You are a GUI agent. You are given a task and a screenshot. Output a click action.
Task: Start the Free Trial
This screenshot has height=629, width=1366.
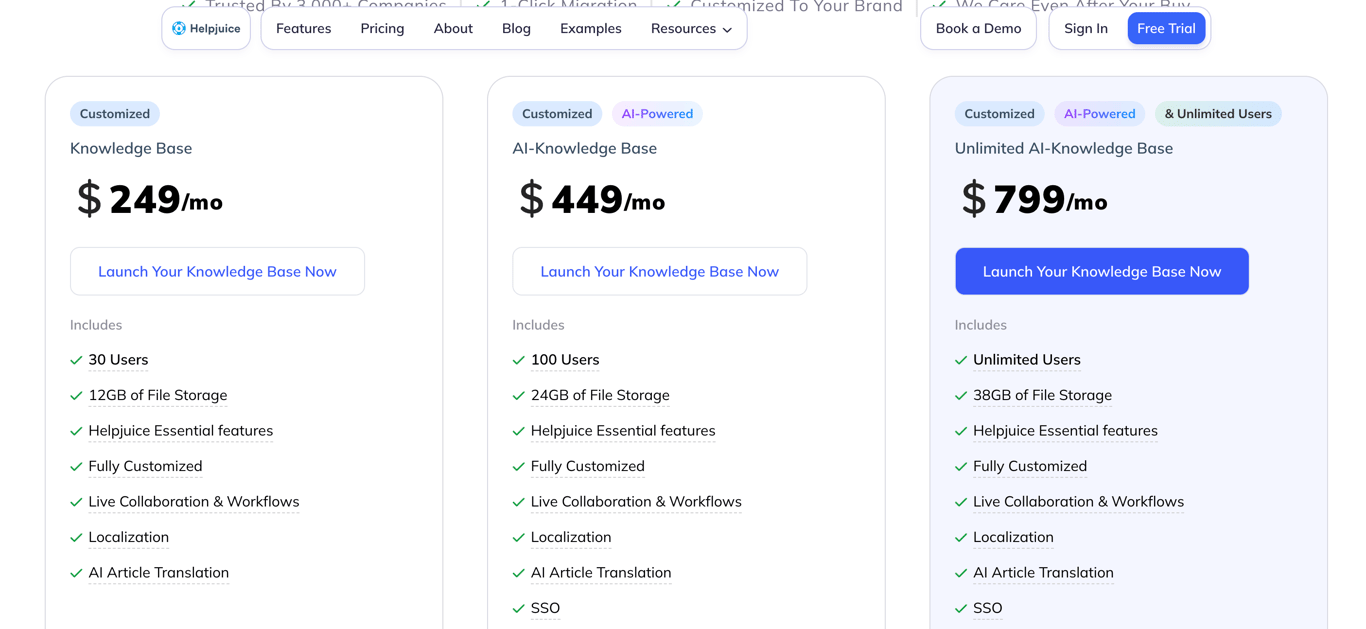pyautogui.click(x=1166, y=29)
